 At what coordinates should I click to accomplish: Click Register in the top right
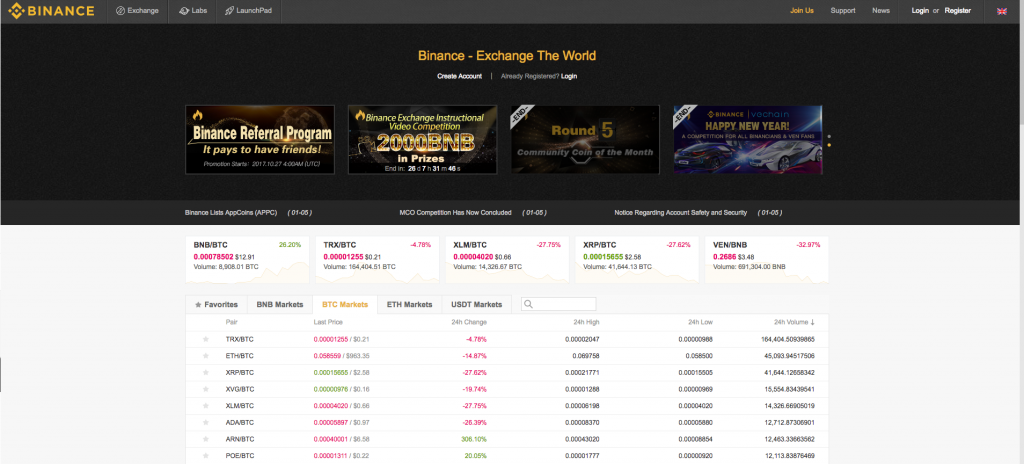(957, 11)
